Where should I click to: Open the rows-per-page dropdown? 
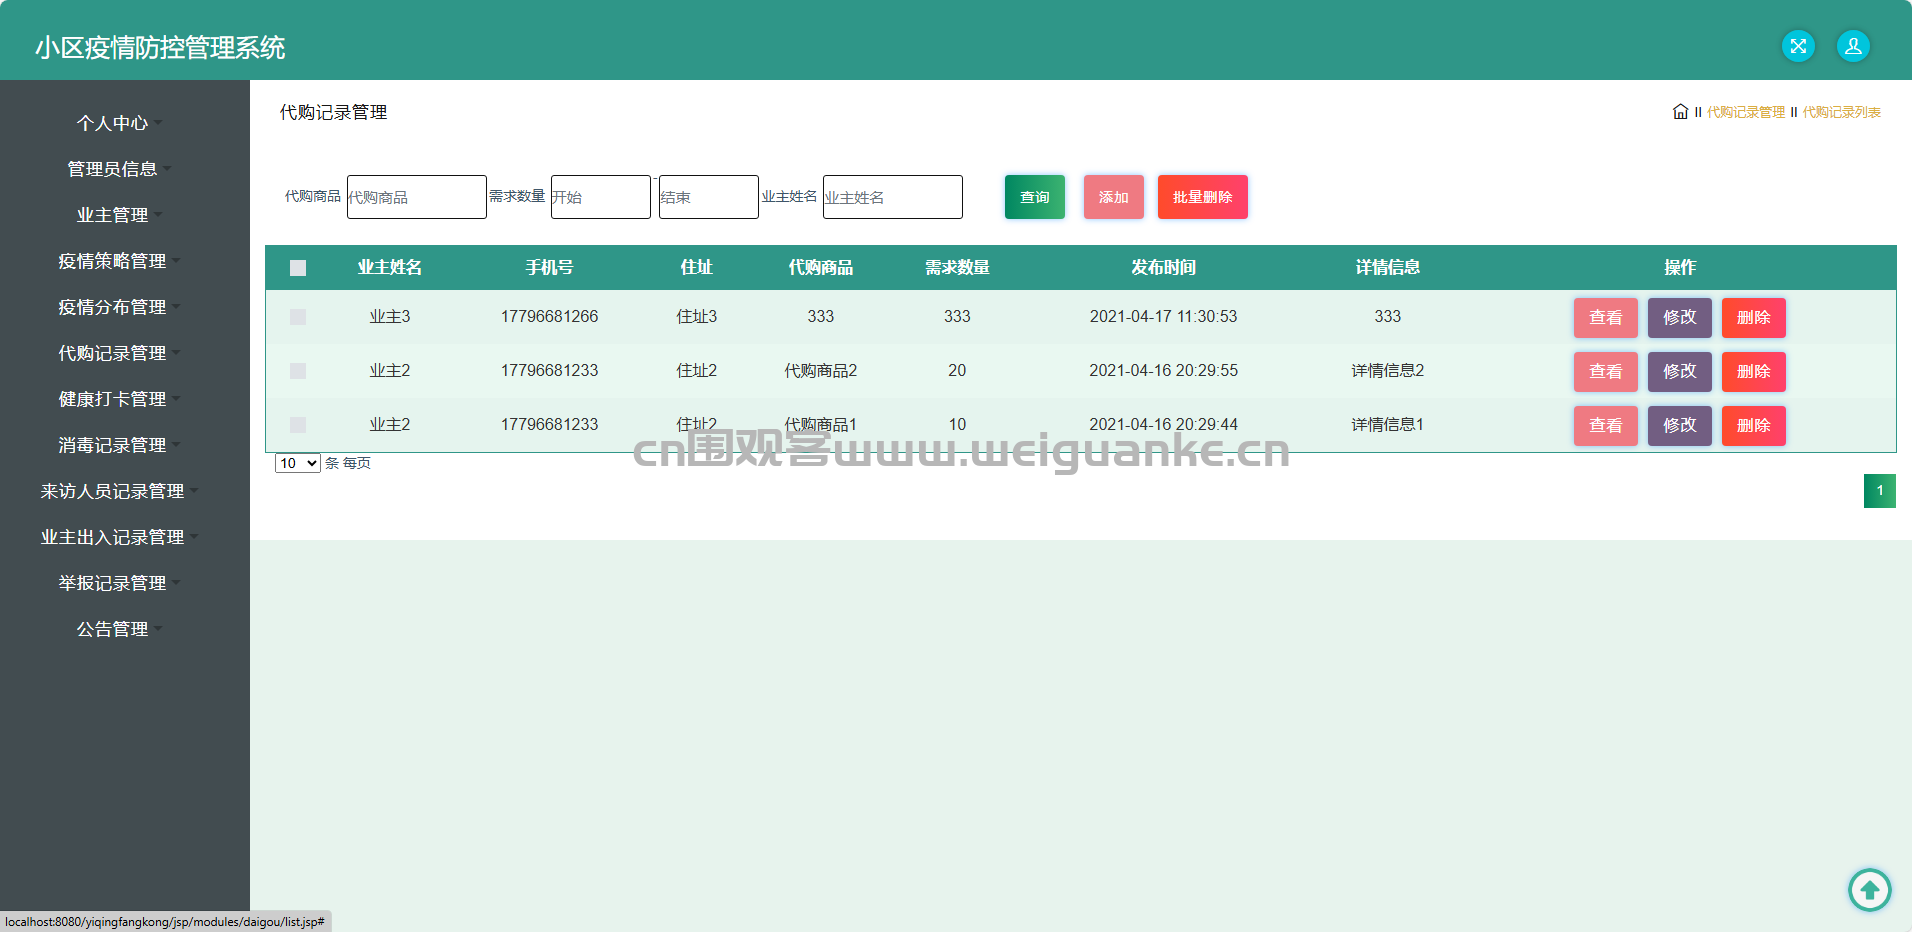coord(298,463)
